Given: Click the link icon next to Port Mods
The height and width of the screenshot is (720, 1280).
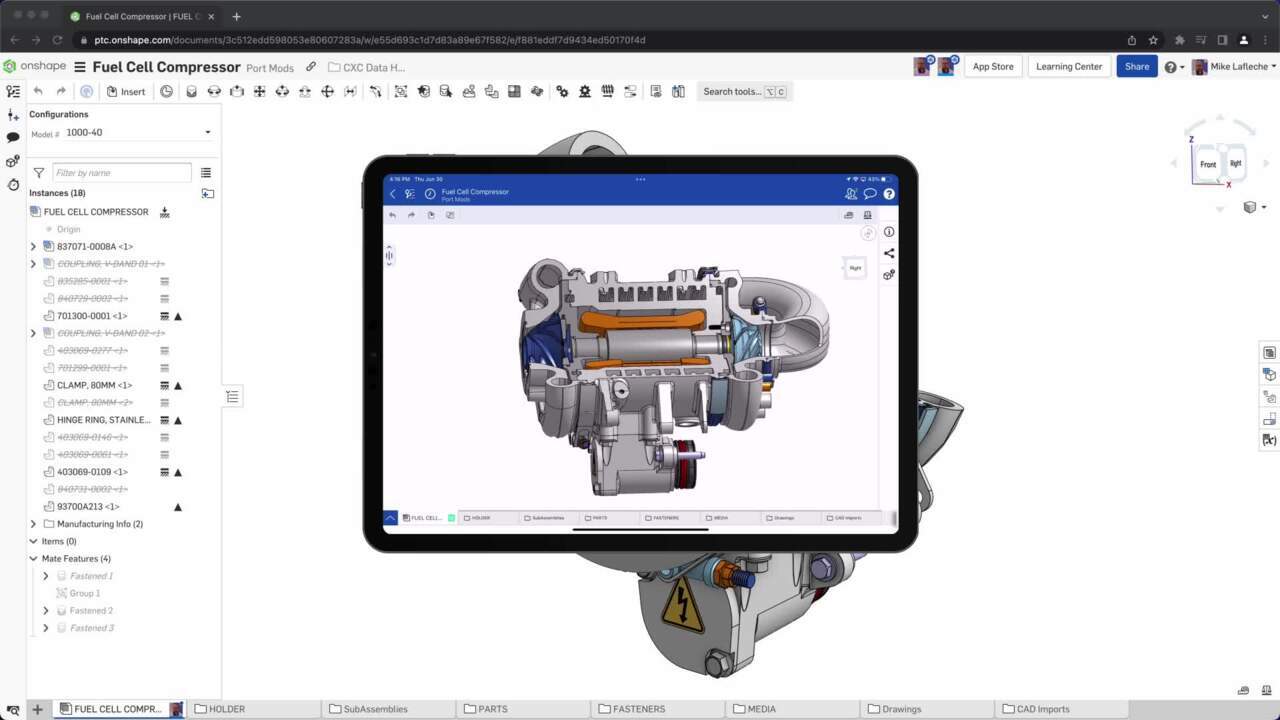Looking at the screenshot, I should [x=311, y=67].
